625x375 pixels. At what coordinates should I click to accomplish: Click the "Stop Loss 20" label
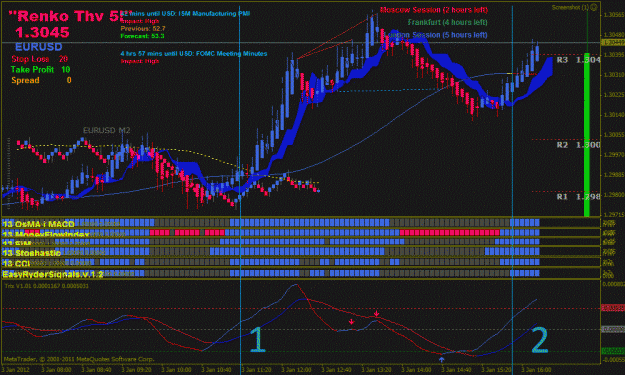[39, 59]
